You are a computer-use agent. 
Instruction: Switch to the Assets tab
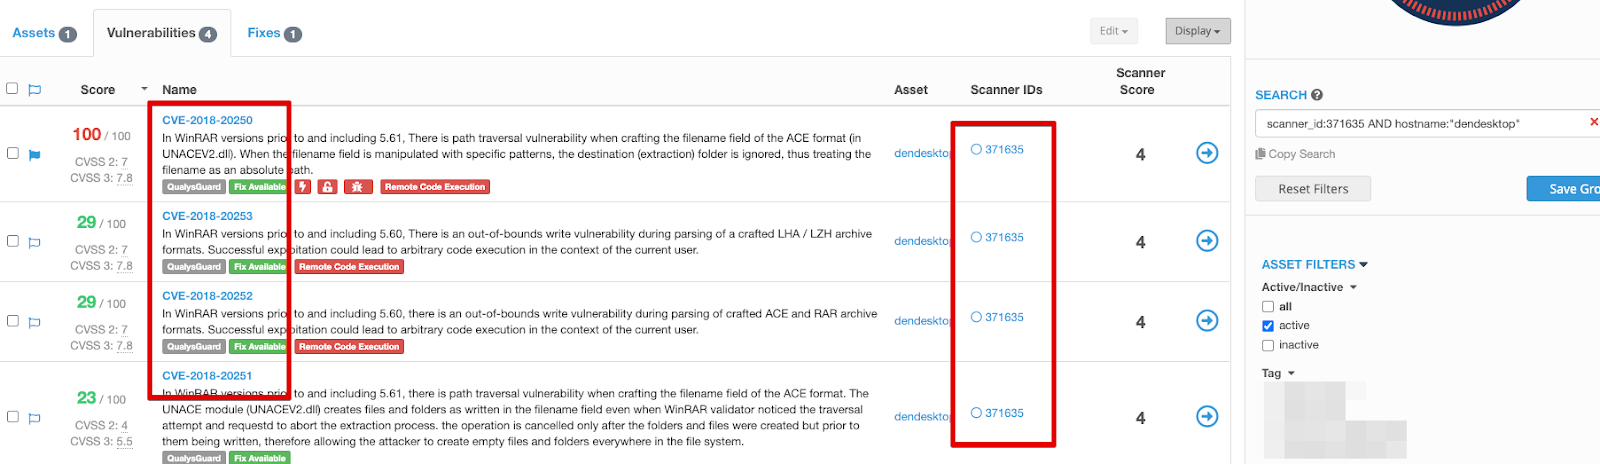[x=44, y=33]
